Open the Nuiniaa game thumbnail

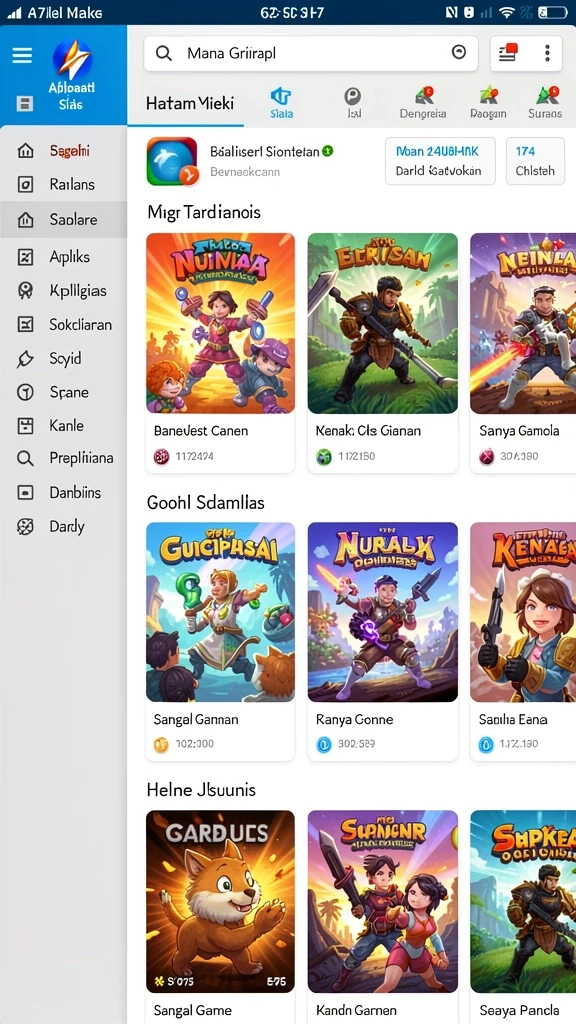pyautogui.click(x=220, y=323)
